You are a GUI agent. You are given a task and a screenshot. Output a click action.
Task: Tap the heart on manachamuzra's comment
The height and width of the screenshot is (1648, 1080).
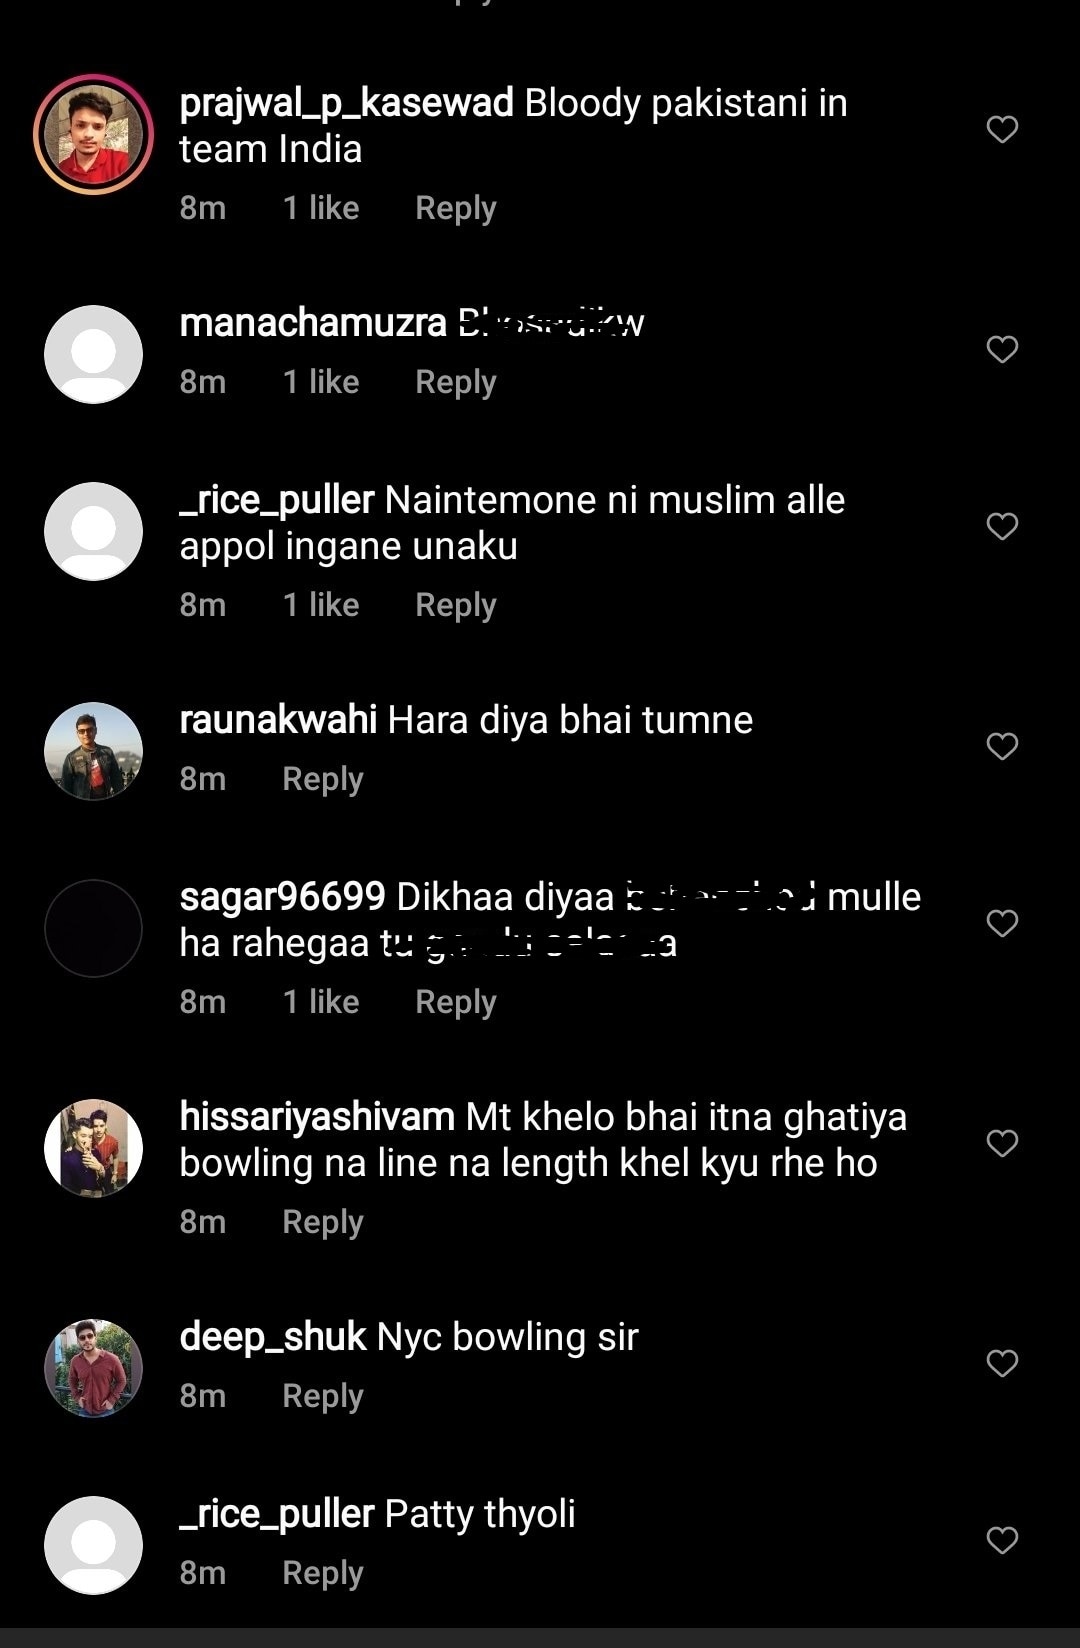click(1002, 349)
